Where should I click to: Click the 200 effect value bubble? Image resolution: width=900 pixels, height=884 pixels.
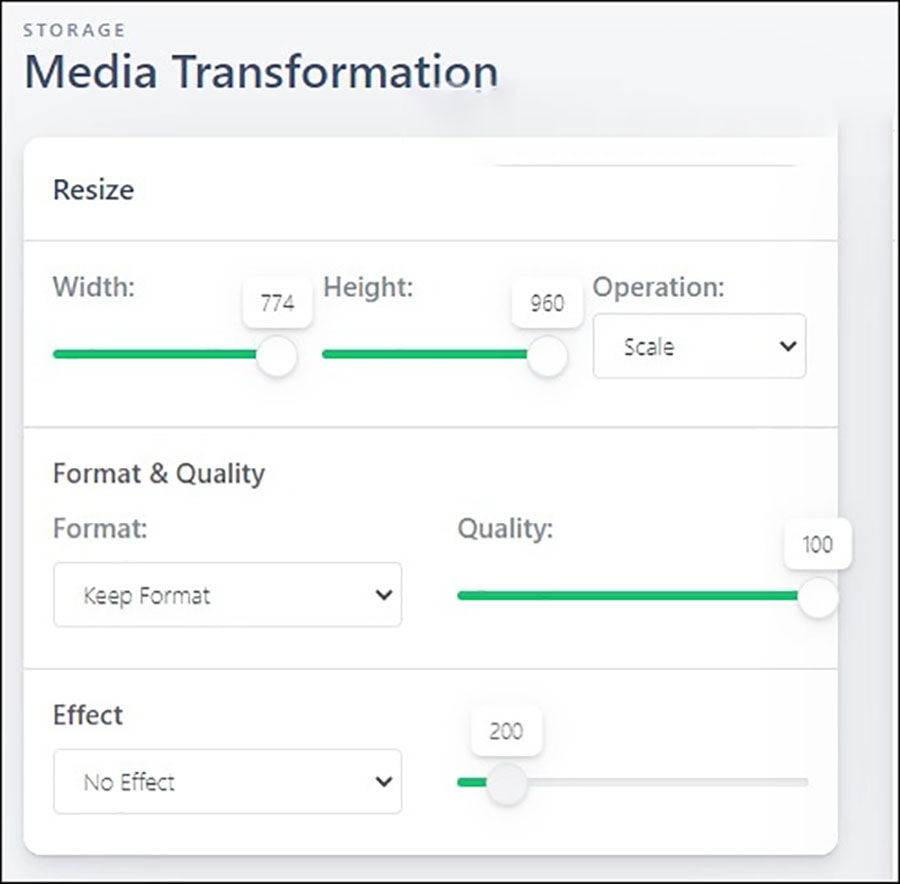point(506,731)
